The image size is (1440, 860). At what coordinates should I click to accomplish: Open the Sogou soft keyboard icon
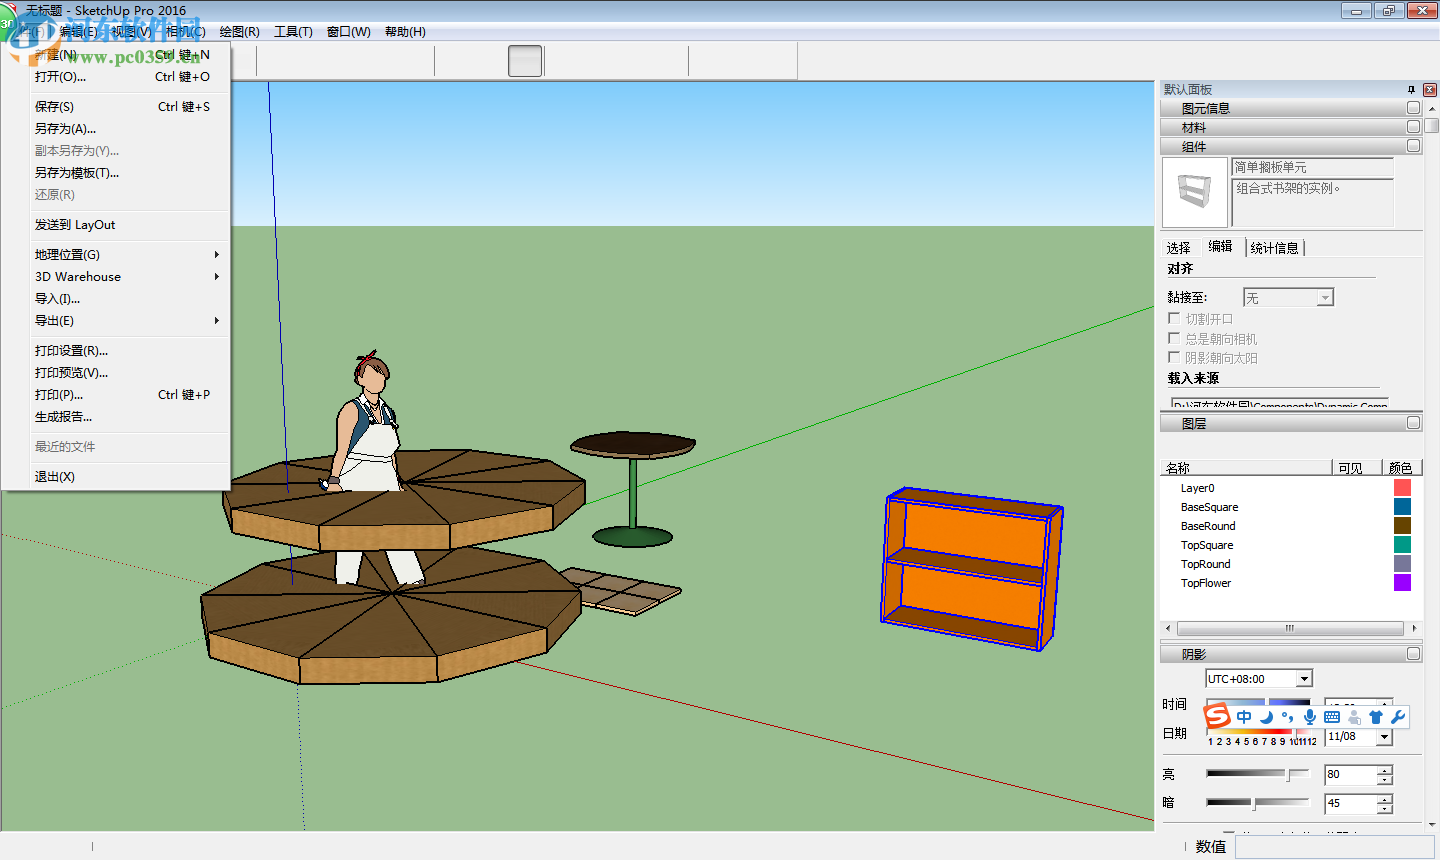[x=1331, y=716]
